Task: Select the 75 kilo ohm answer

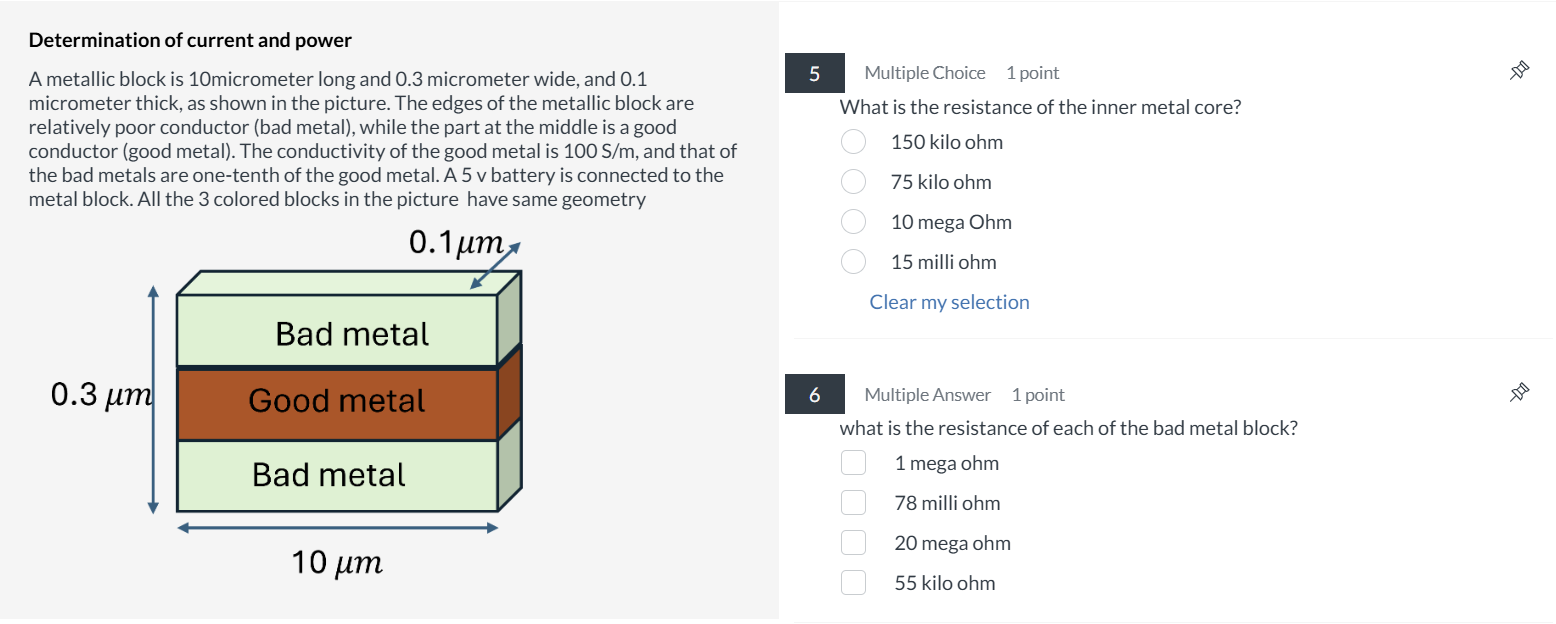Action: pos(853,181)
